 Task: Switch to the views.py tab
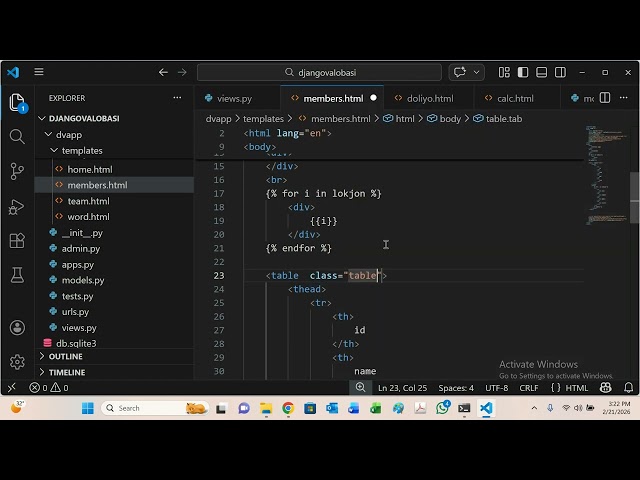[x=234, y=98]
